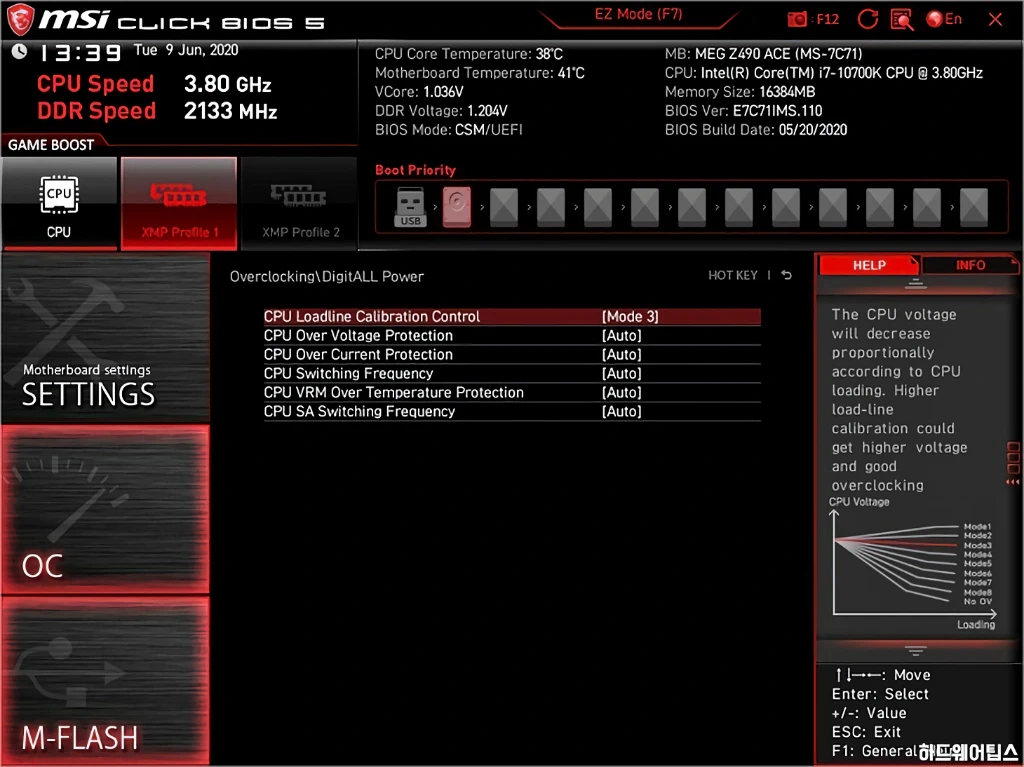Click the side panel arrows on right edge
The image size is (1024, 767).
[1013, 481]
